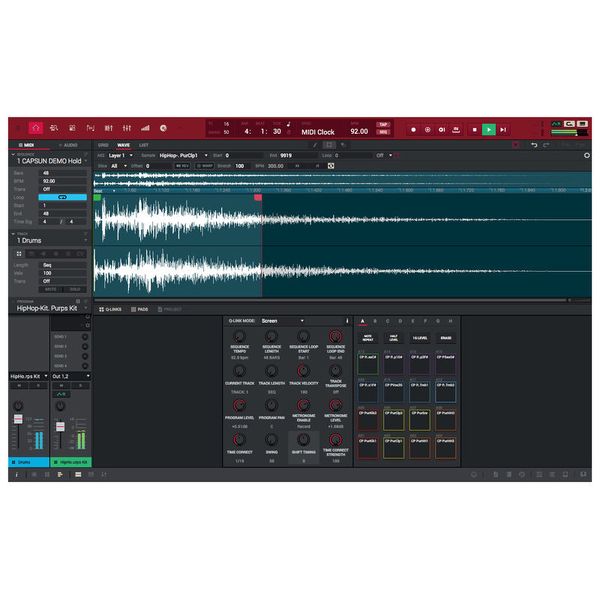600x600 pixels.
Task: Click the red end marker on waveform
Action: pyautogui.click(x=258, y=197)
